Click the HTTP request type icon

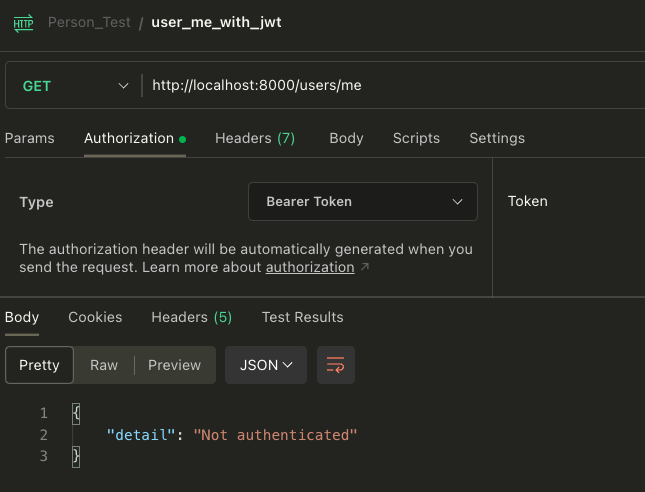pos(23,22)
